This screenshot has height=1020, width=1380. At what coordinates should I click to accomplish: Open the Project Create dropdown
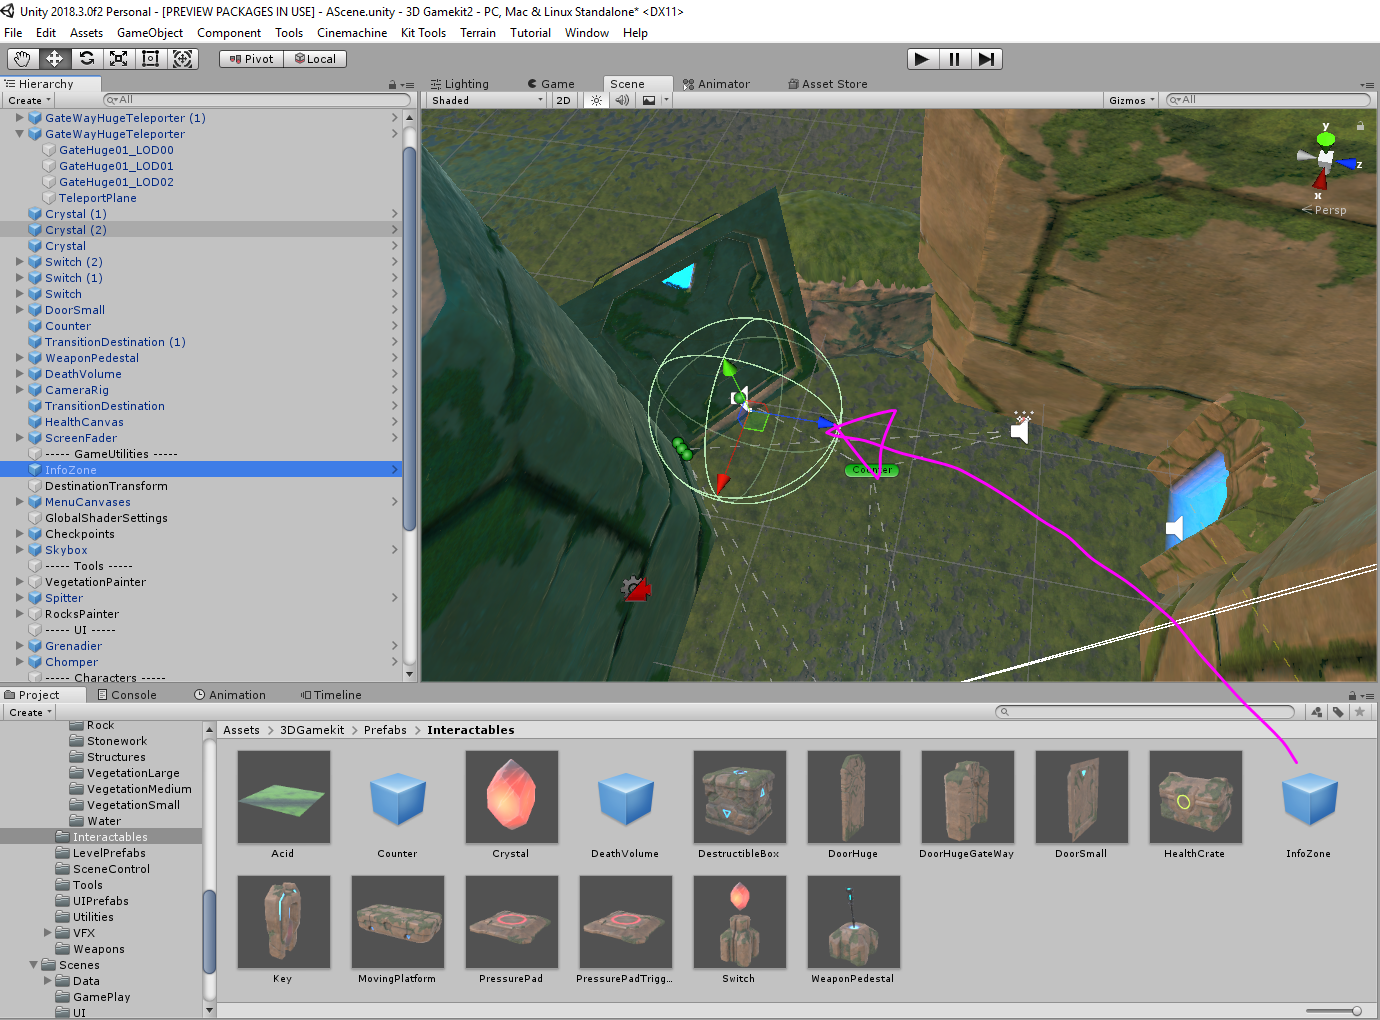(30, 712)
